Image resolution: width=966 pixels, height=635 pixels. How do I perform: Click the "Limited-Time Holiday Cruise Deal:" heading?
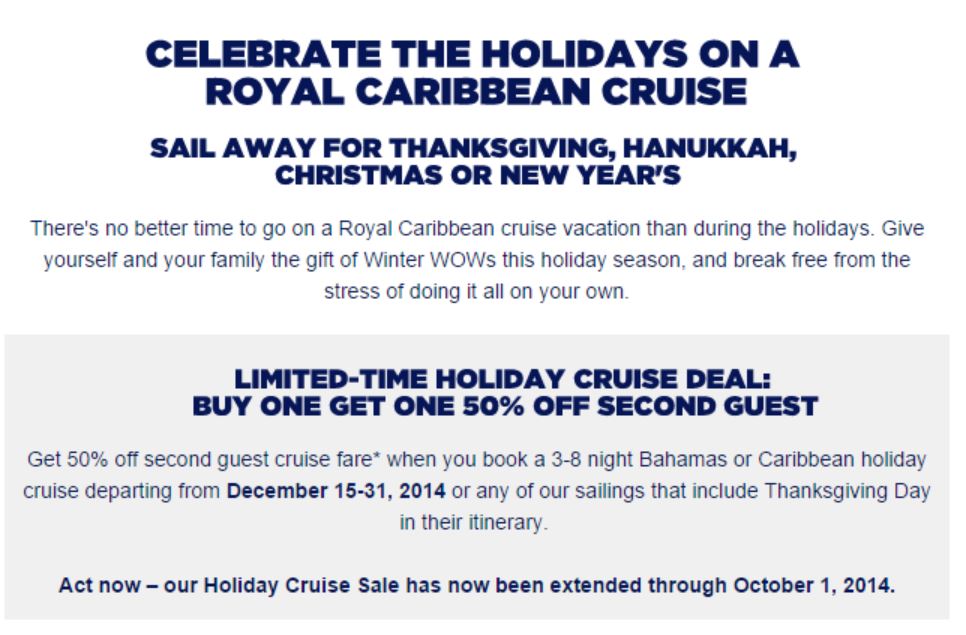[503, 379]
